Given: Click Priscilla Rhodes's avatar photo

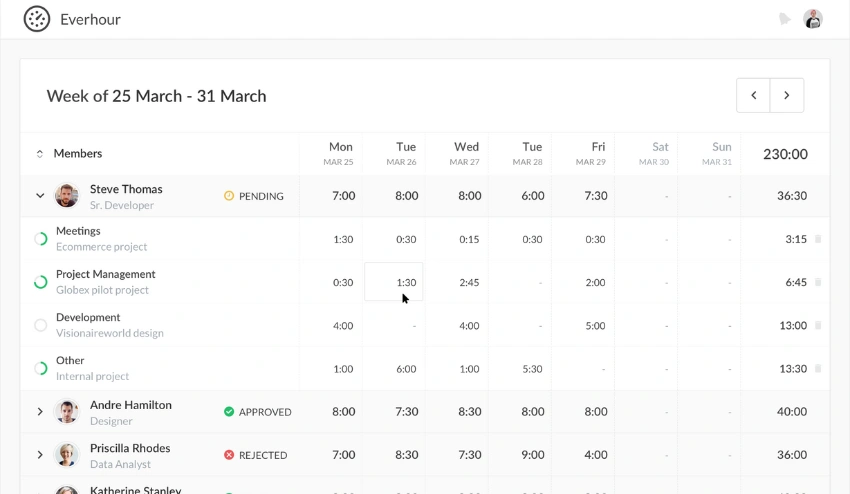Looking at the screenshot, I should coord(67,454).
